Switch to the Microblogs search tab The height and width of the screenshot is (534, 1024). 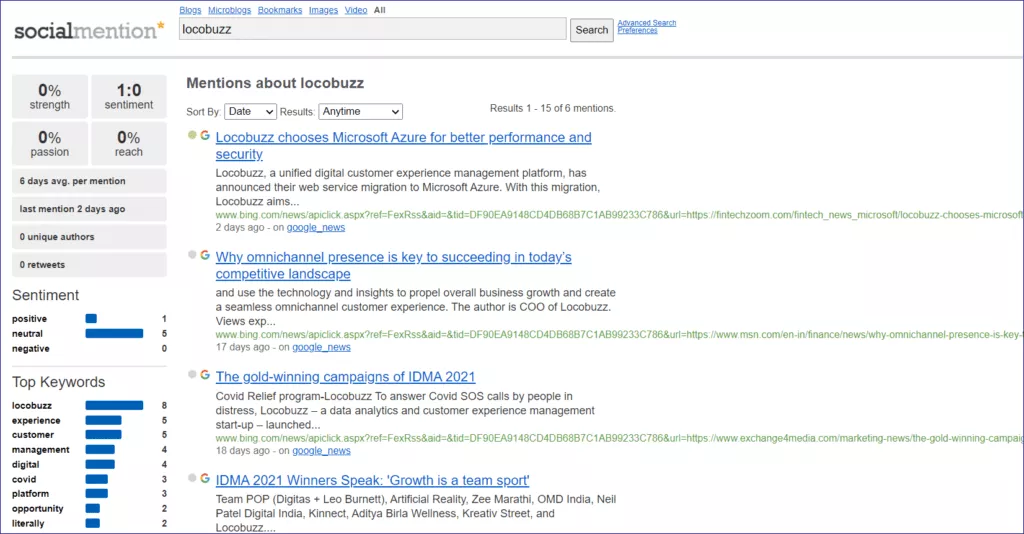coord(229,10)
